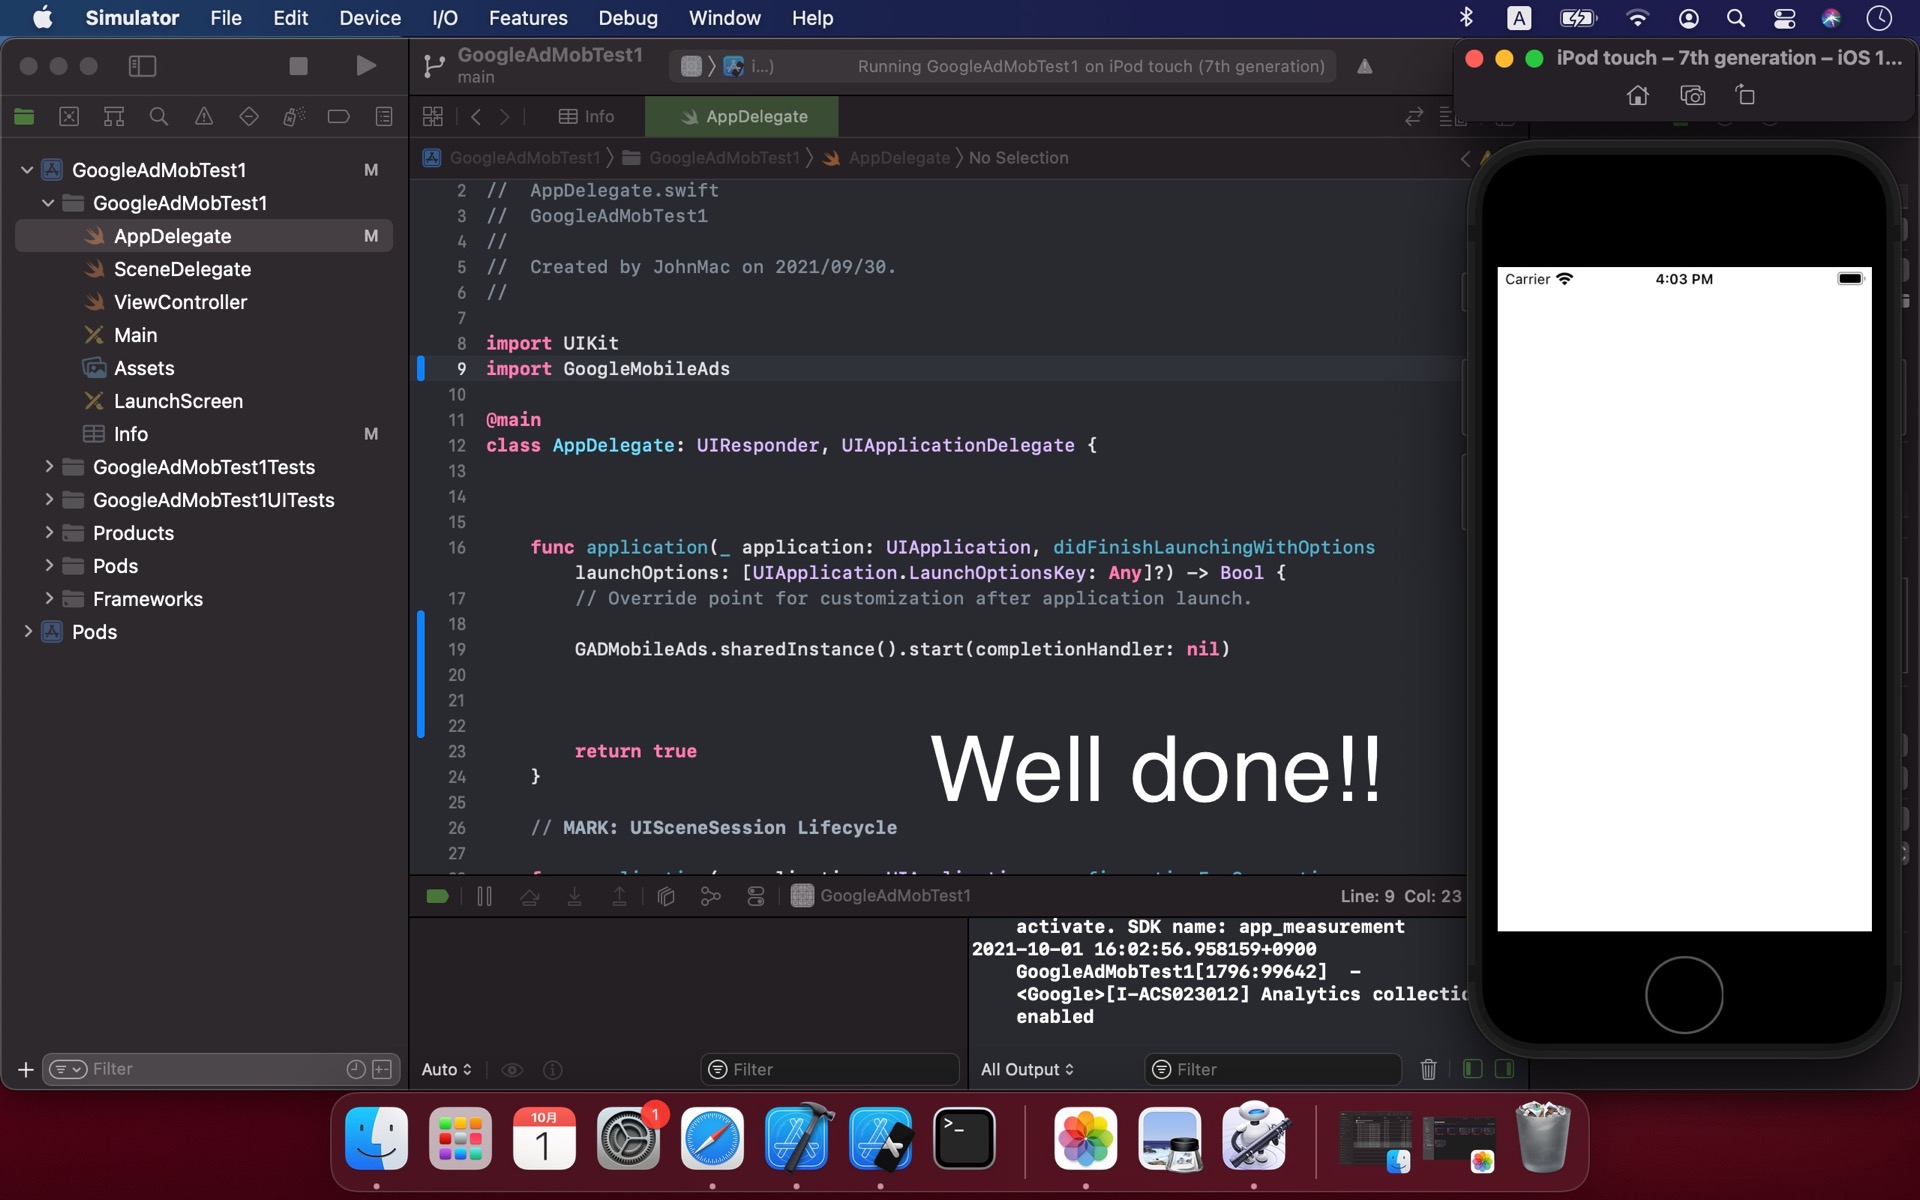
Task: Click the Run play button in Xcode
Action: click(x=366, y=66)
